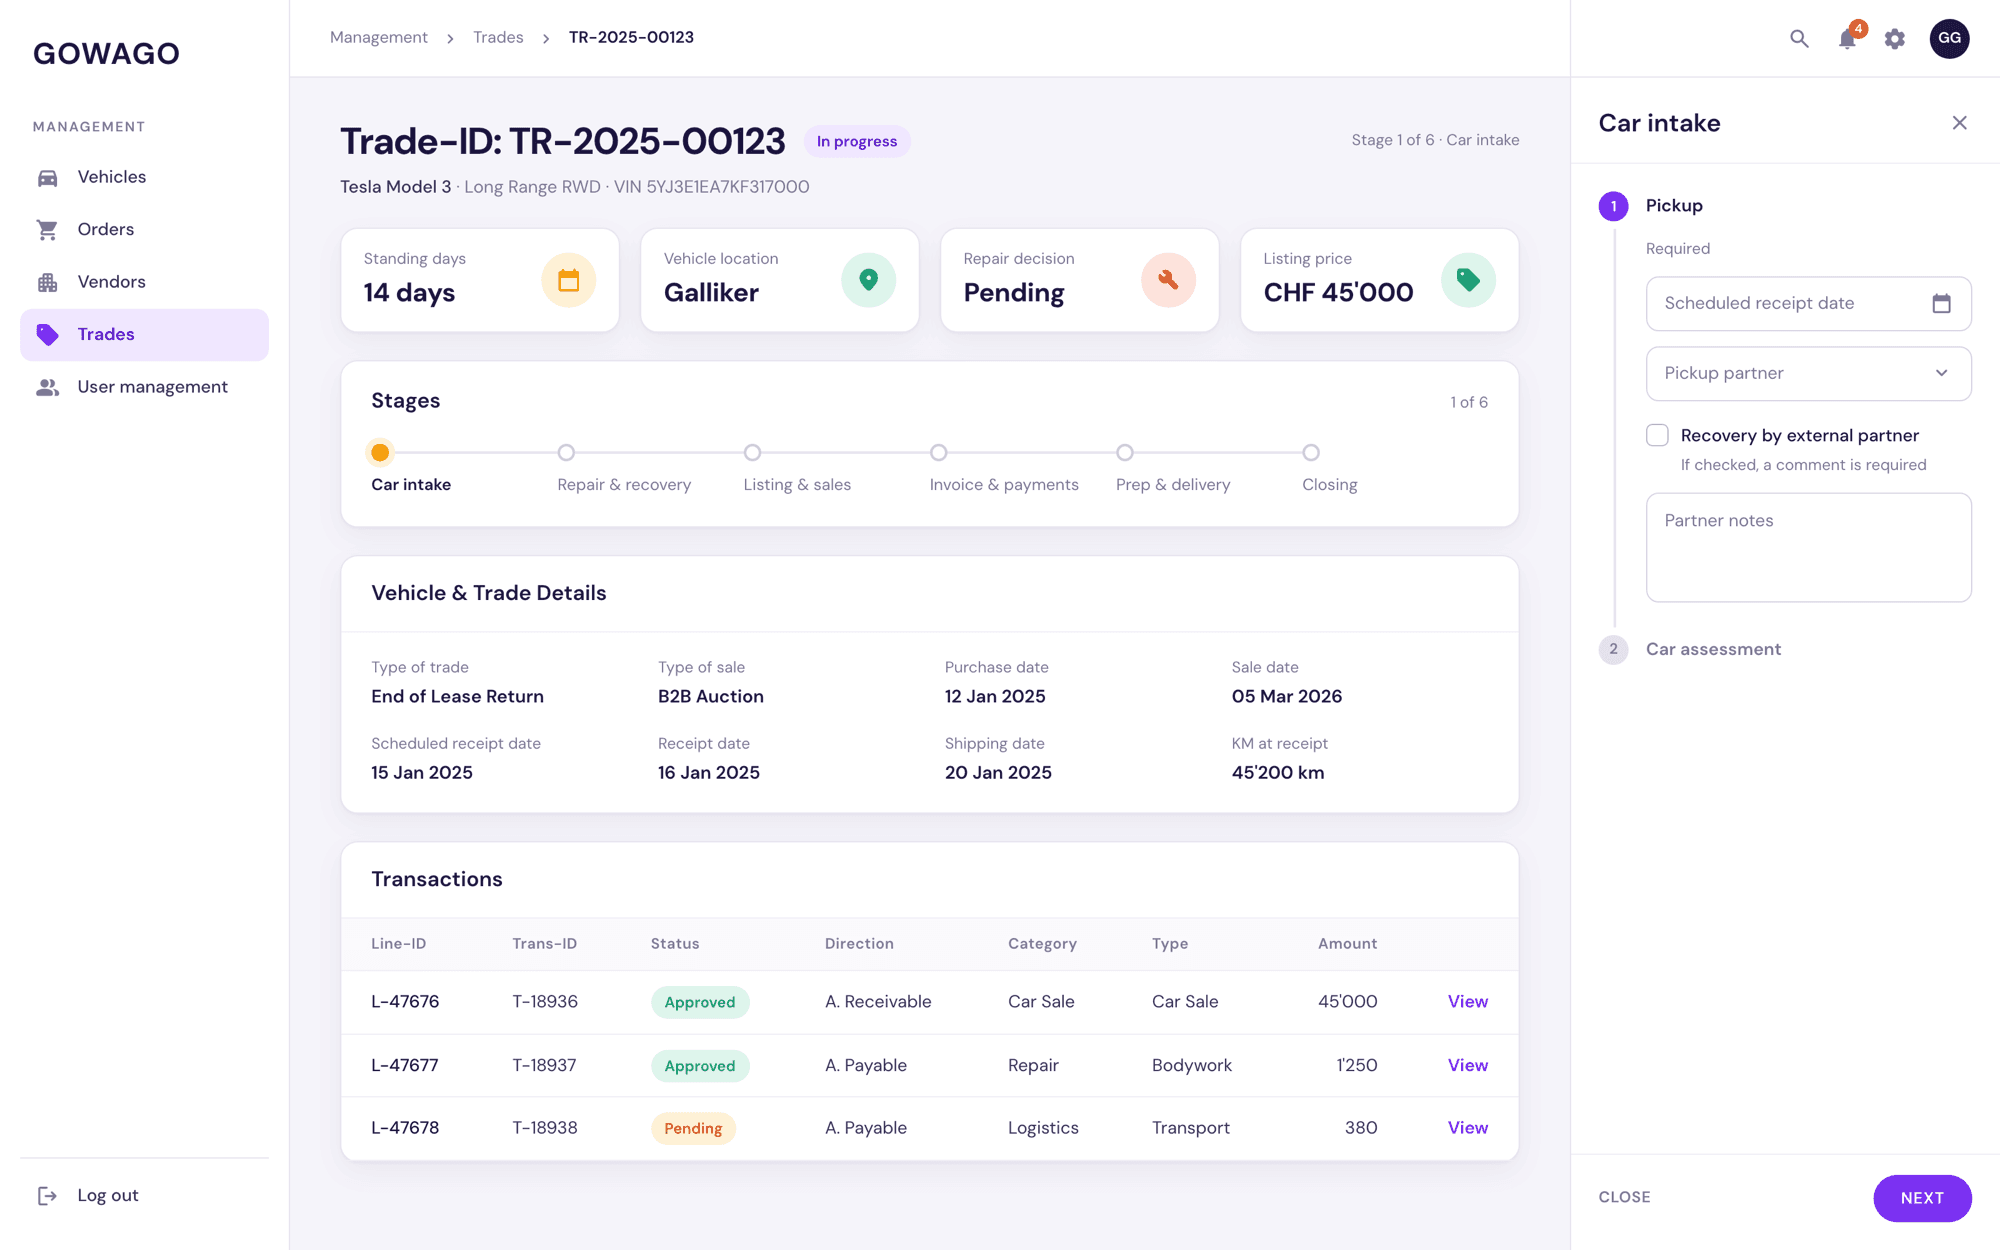The width and height of the screenshot is (2000, 1250).
Task: View transaction L-47678
Action: click(x=1467, y=1127)
